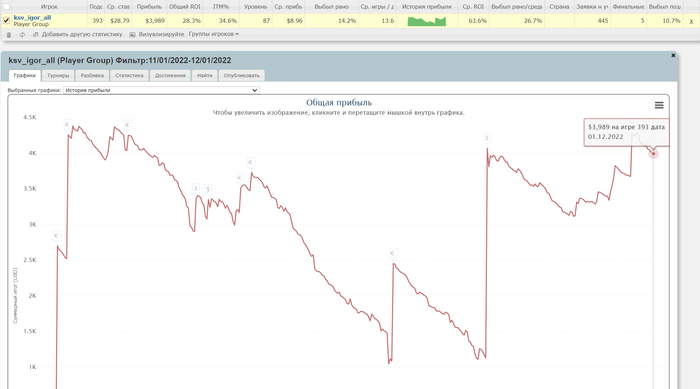Screen dimensions: 700x389
Task: Sort by the 'Прибыль' column header
Action: [x=149, y=7]
